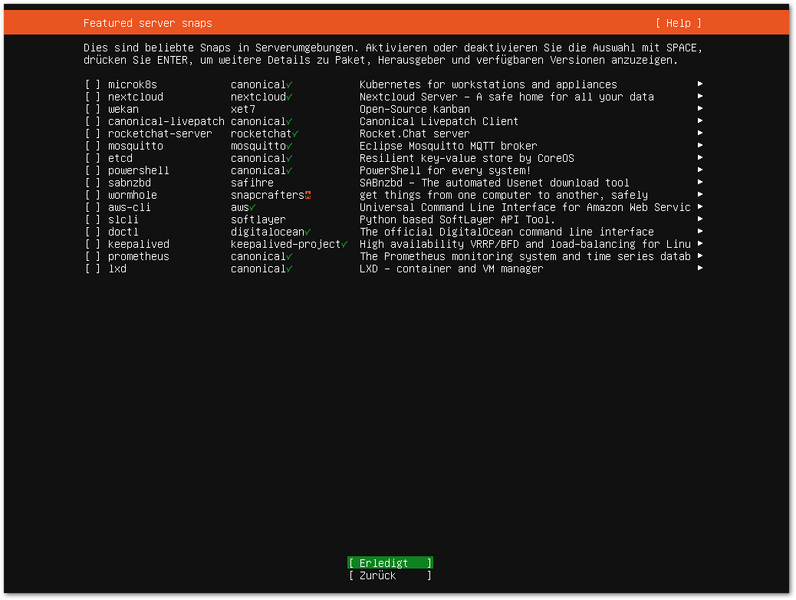Click 'Python based SoftLayer API Tool.' text

coord(457,219)
